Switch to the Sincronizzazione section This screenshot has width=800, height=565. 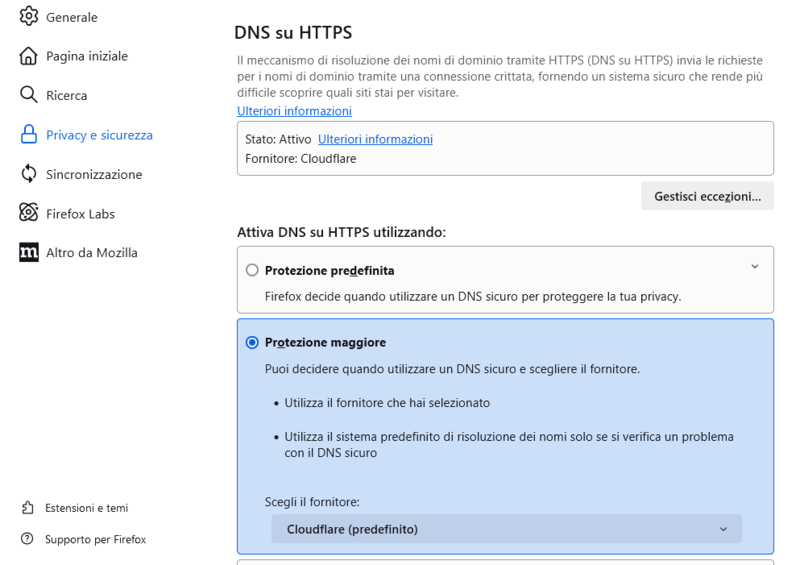pos(94,175)
